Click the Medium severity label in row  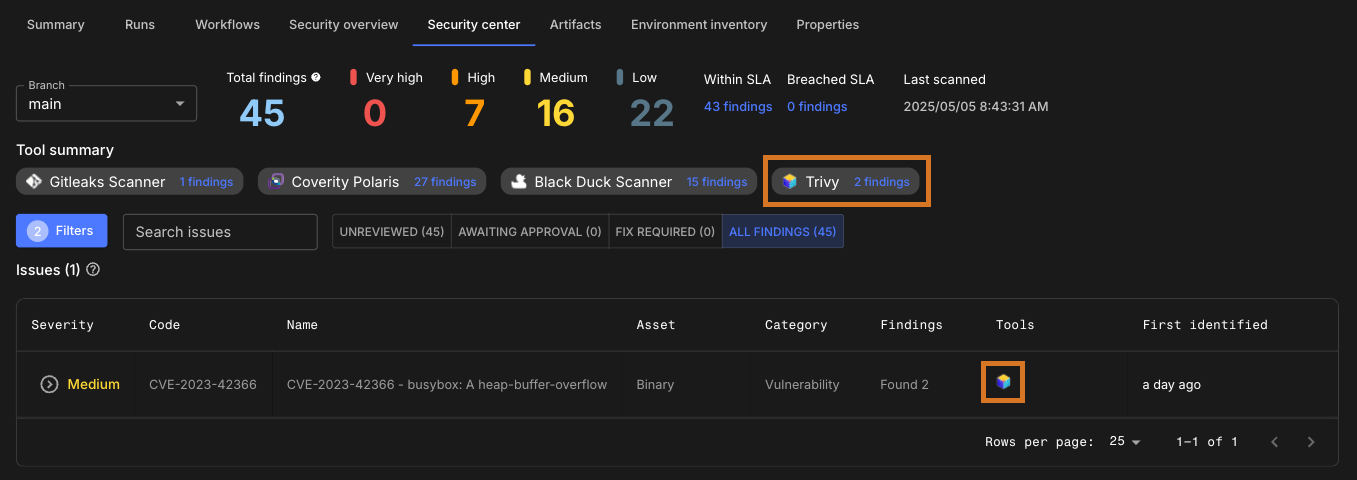93,384
